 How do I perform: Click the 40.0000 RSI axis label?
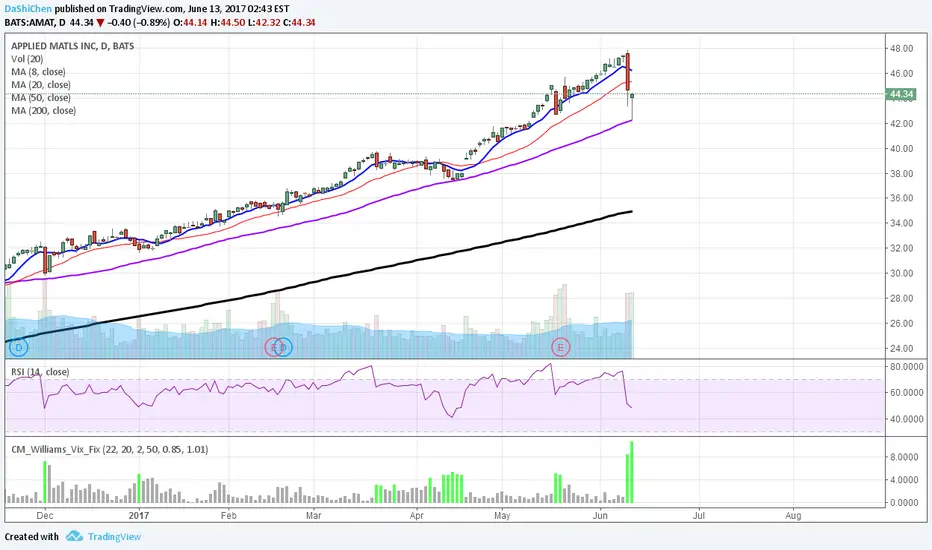[906, 419]
